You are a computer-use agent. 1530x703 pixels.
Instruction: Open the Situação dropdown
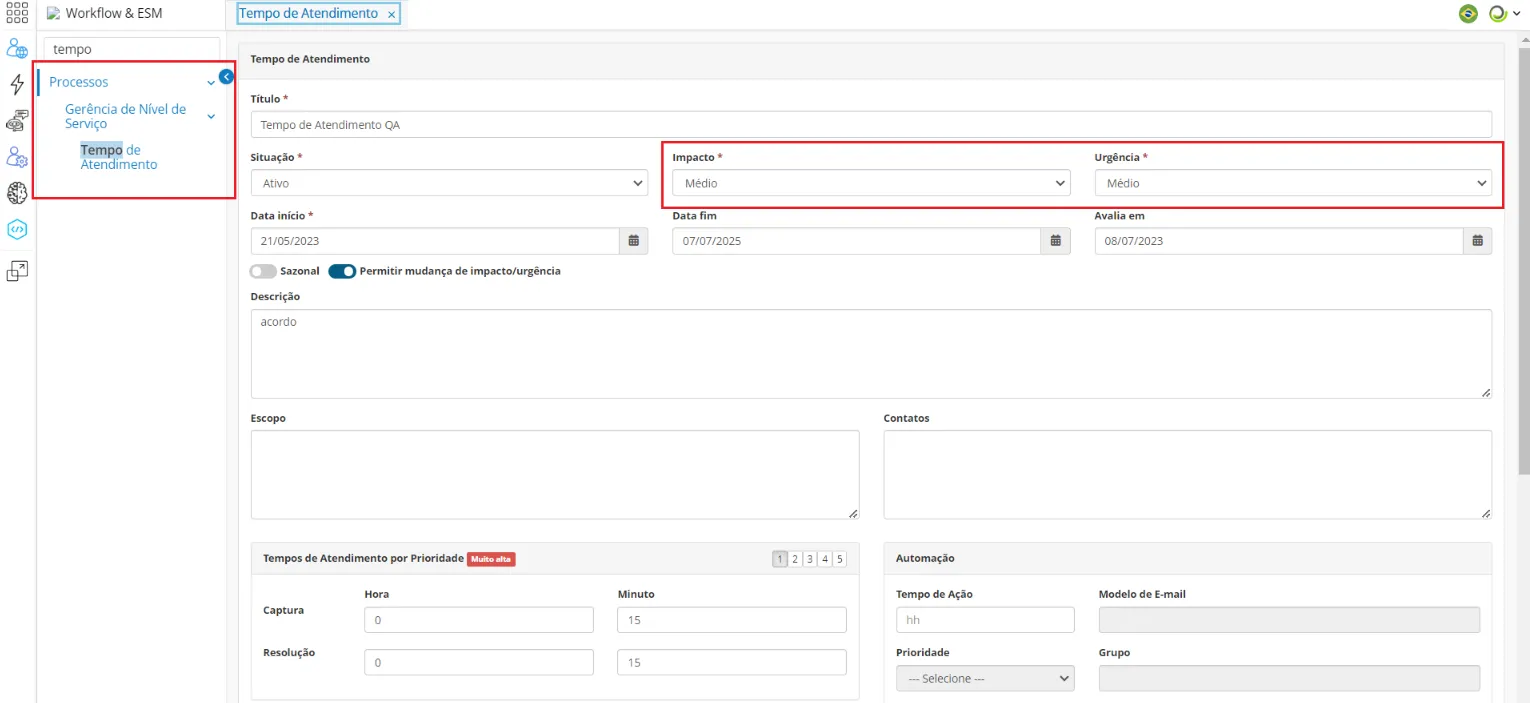(449, 183)
